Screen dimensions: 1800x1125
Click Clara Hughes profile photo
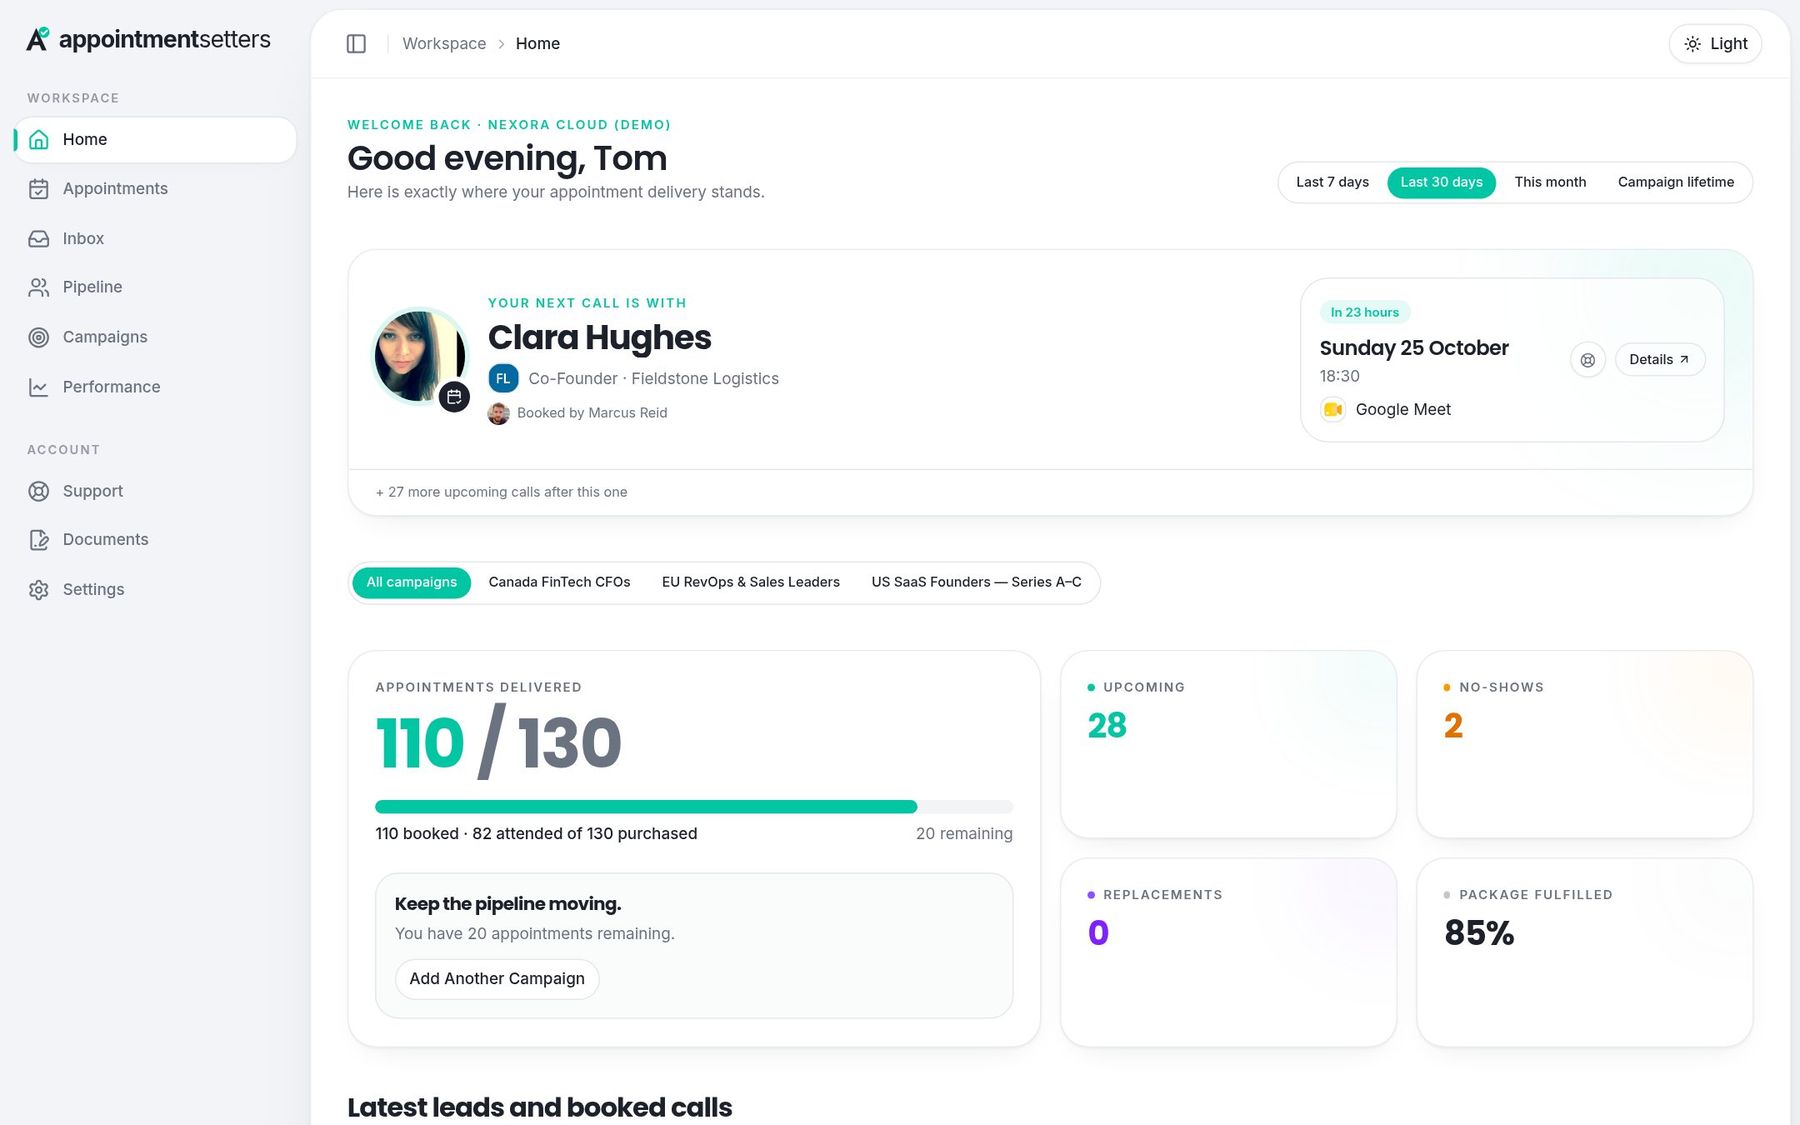tap(420, 356)
